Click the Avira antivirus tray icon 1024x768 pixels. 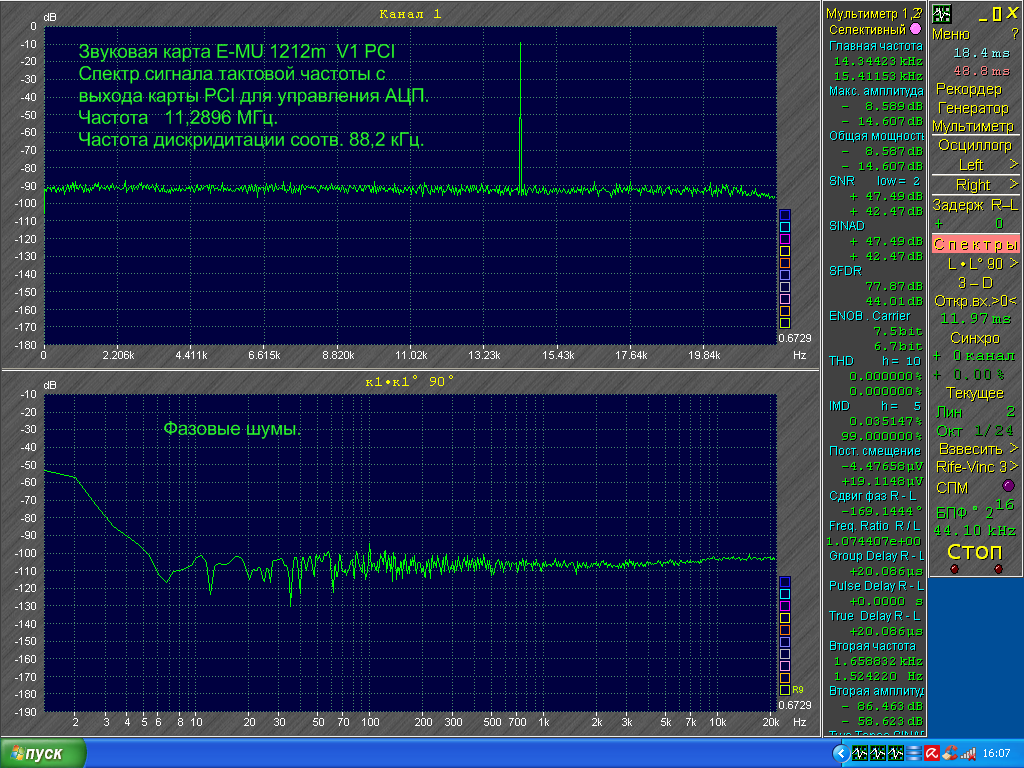tap(932, 753)
